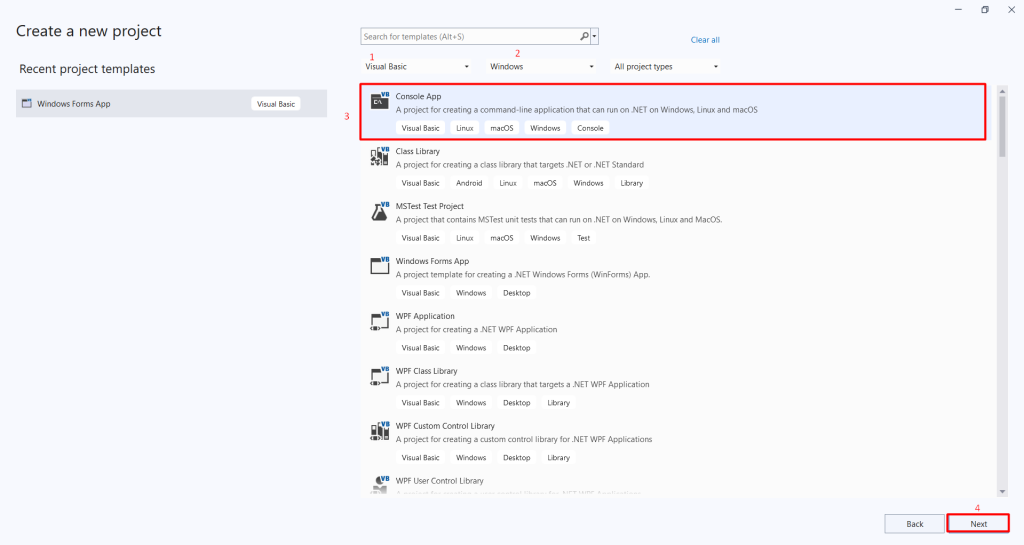Maximize the dialog window
1024x545 pixels.
pos(985,10)
